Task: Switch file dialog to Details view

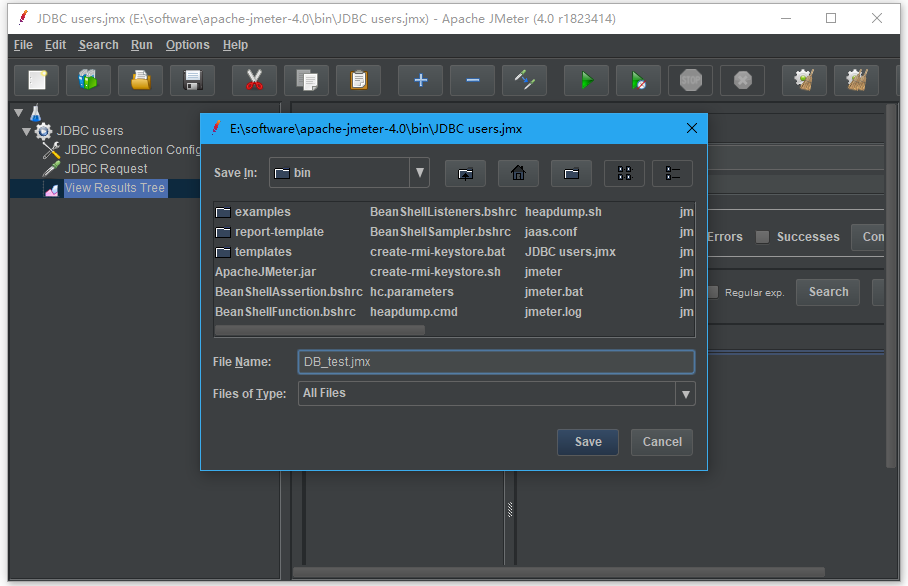Action: tap(672, 173)
